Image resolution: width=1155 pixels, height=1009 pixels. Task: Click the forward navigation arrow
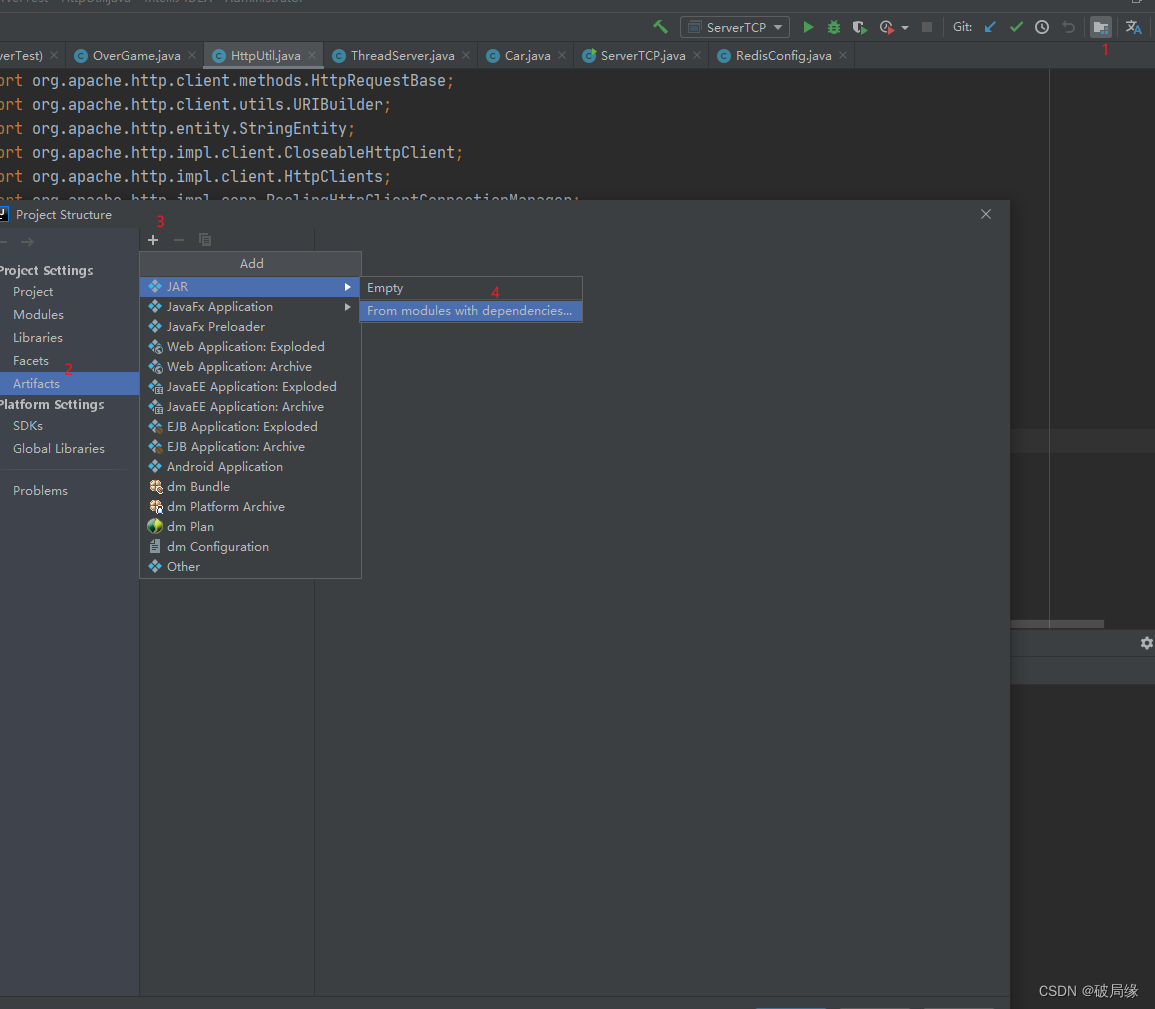(x=27, y=242)
